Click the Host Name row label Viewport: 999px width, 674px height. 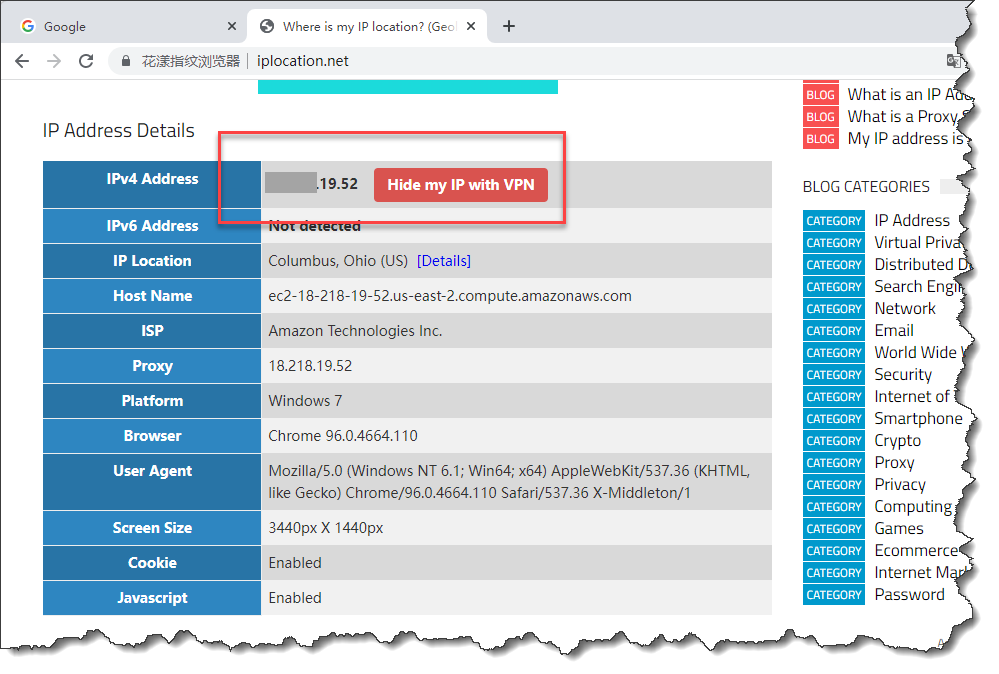point(152,296)
